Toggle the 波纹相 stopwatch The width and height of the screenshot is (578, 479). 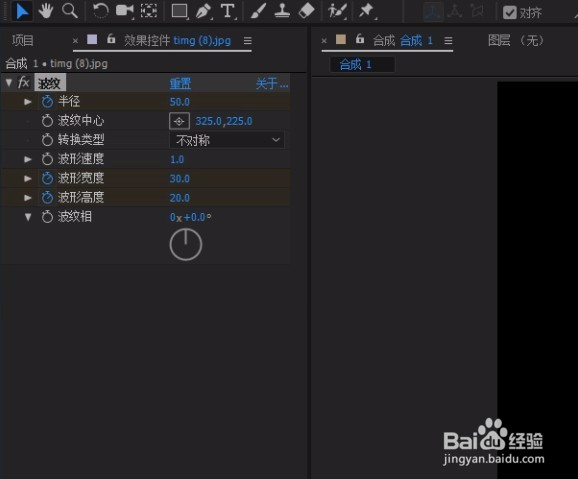pos(47,217)
